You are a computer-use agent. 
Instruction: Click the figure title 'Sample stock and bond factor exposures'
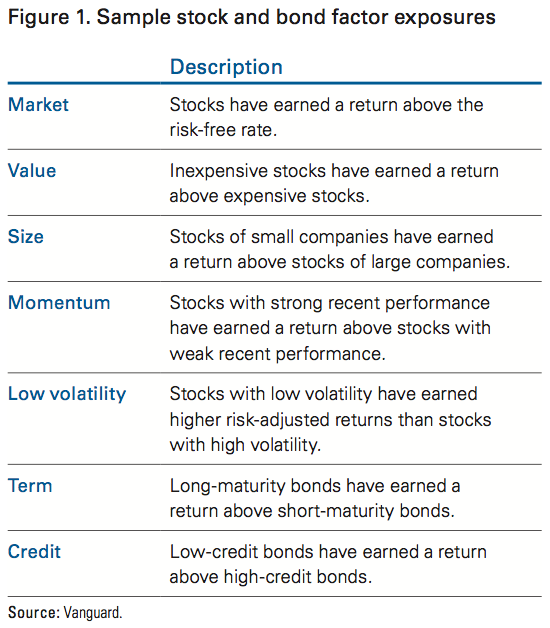pos(296,18)
